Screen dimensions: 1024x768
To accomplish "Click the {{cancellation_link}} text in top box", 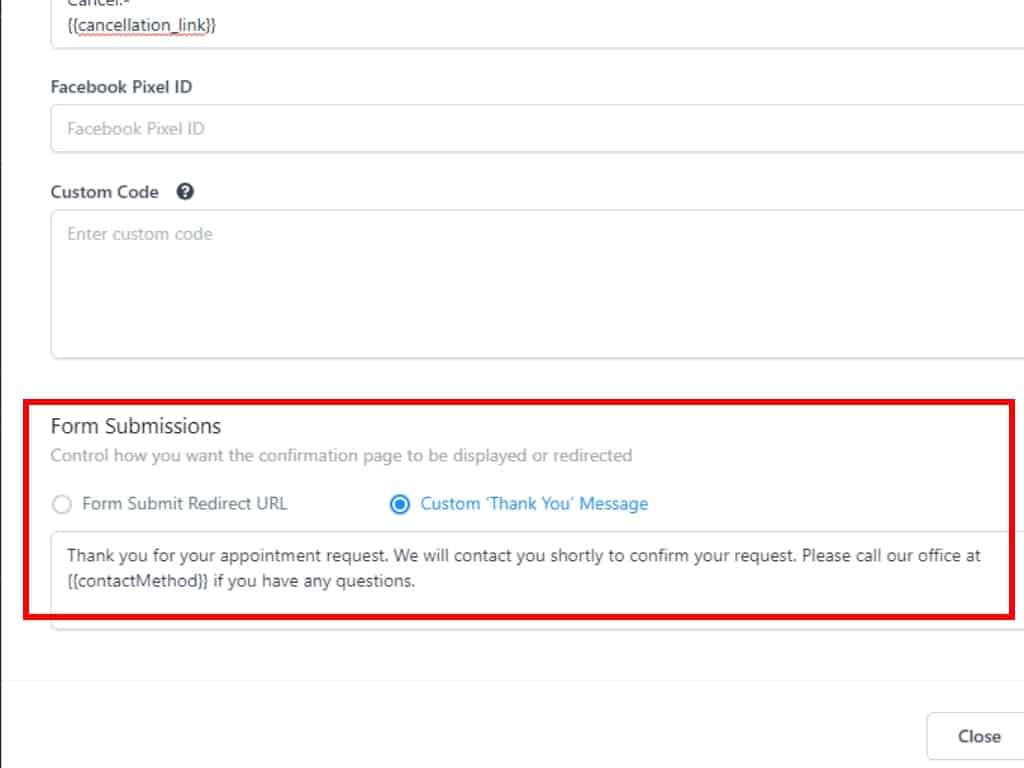I will 142,26.
